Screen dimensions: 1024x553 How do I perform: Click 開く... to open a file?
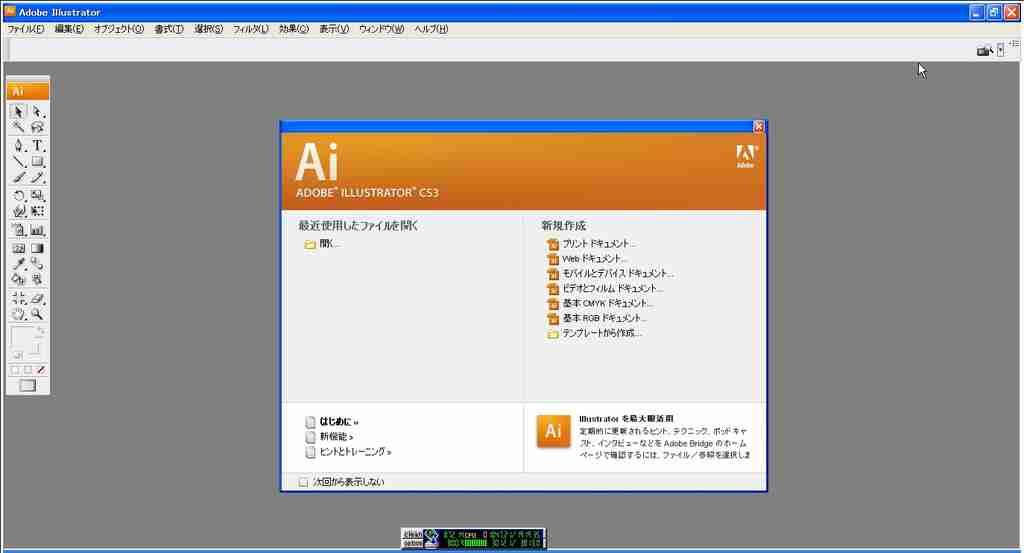[322, 244]
